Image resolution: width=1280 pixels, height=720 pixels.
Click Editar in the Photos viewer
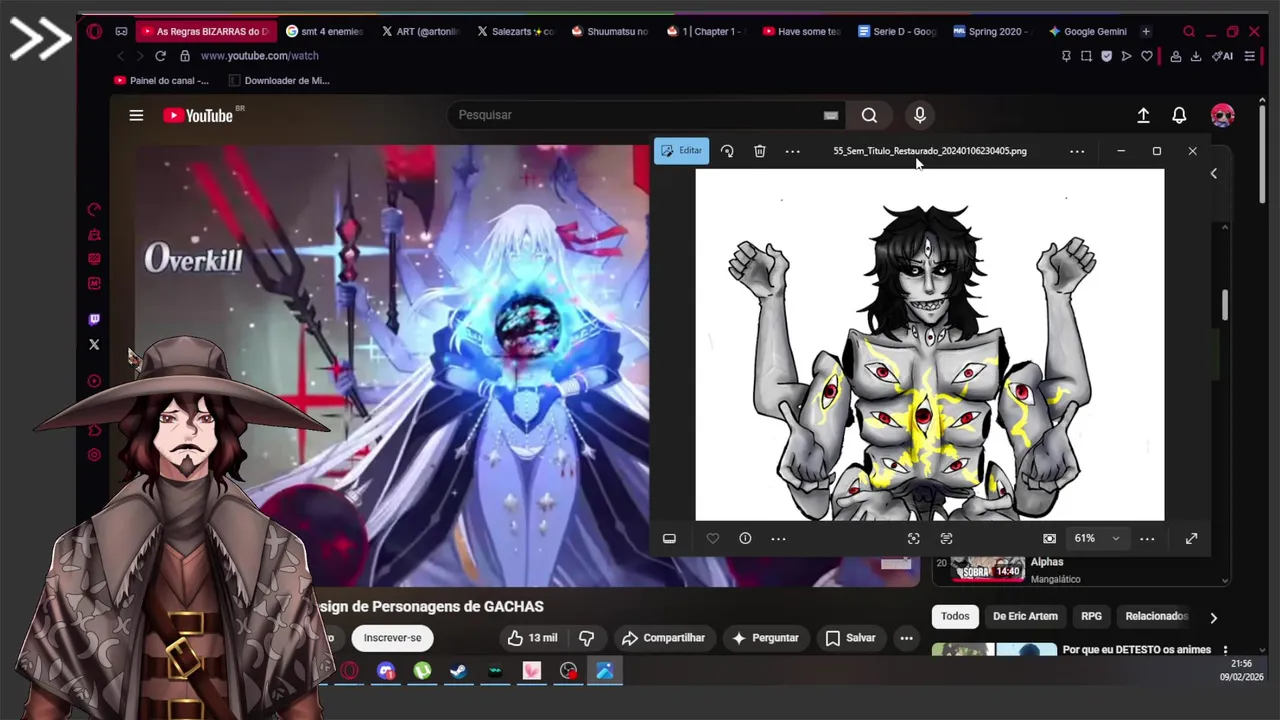click(681, 151)
